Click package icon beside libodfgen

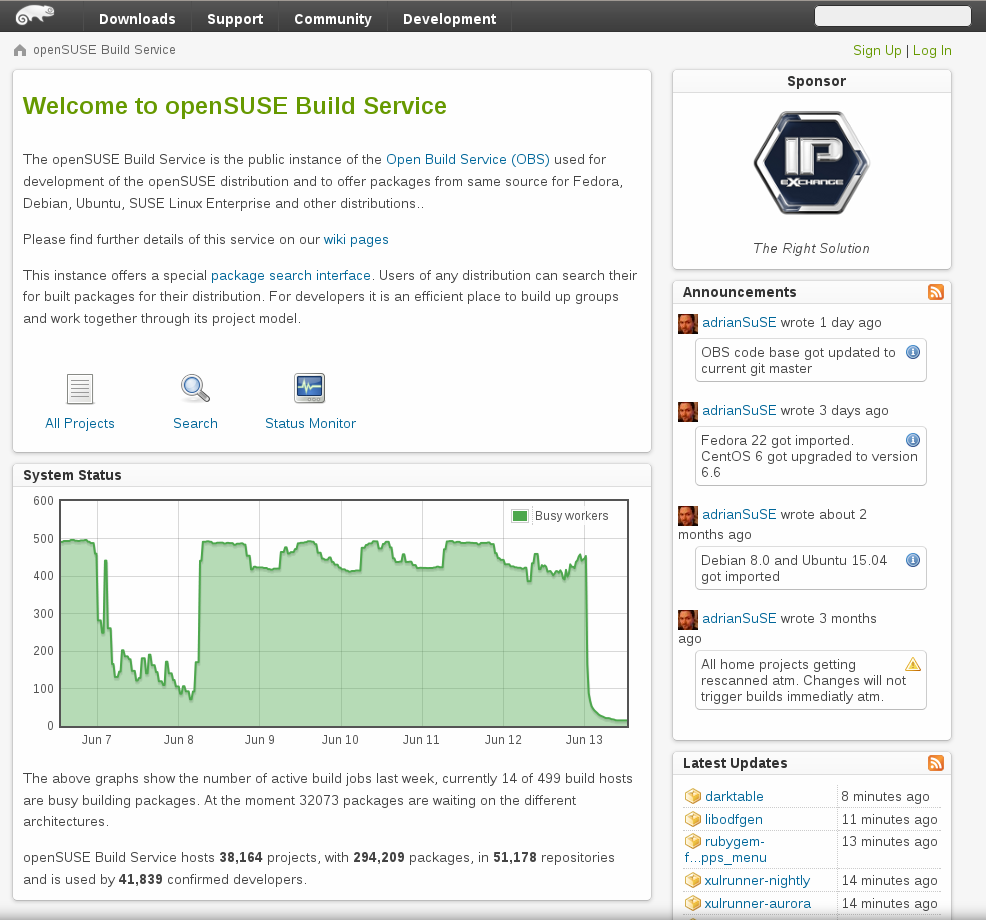point(692,819)
